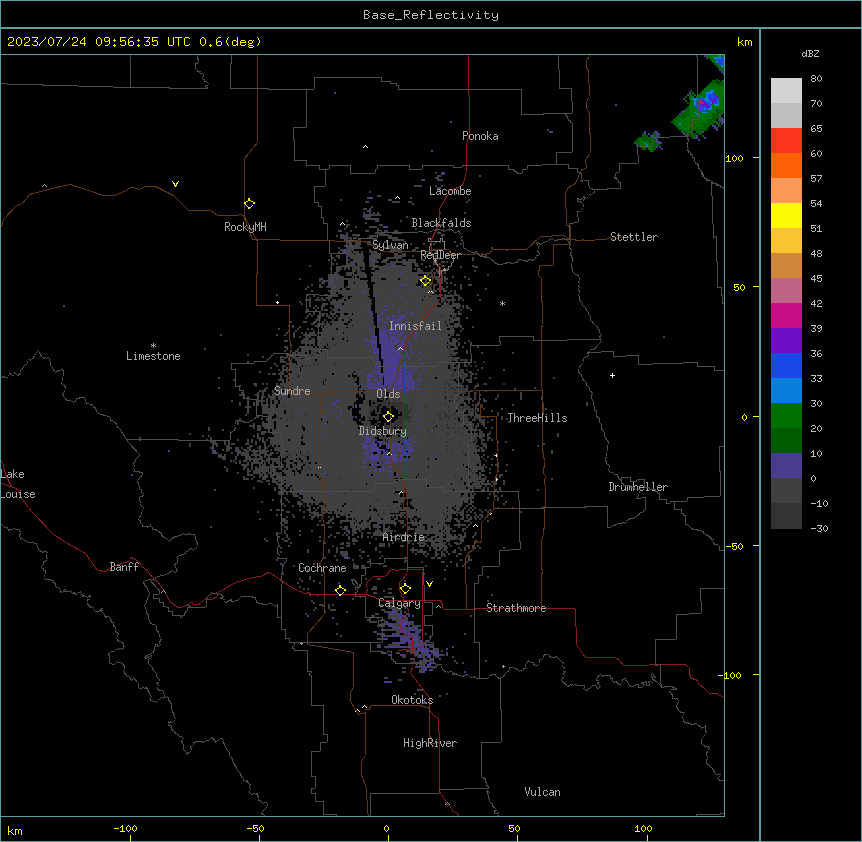
Task: Click the km unit label at bottom left
Action: pyautogui.click(x=15, y=830)
